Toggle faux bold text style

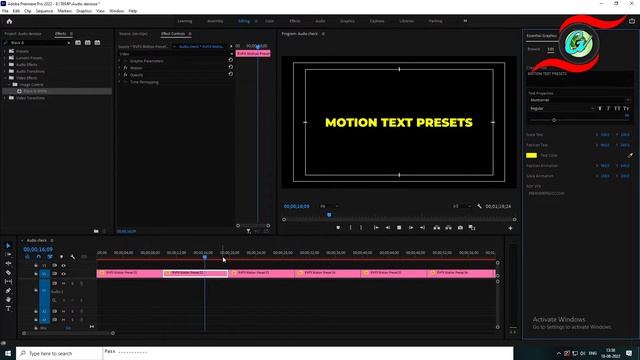click(x=600, y=109)
